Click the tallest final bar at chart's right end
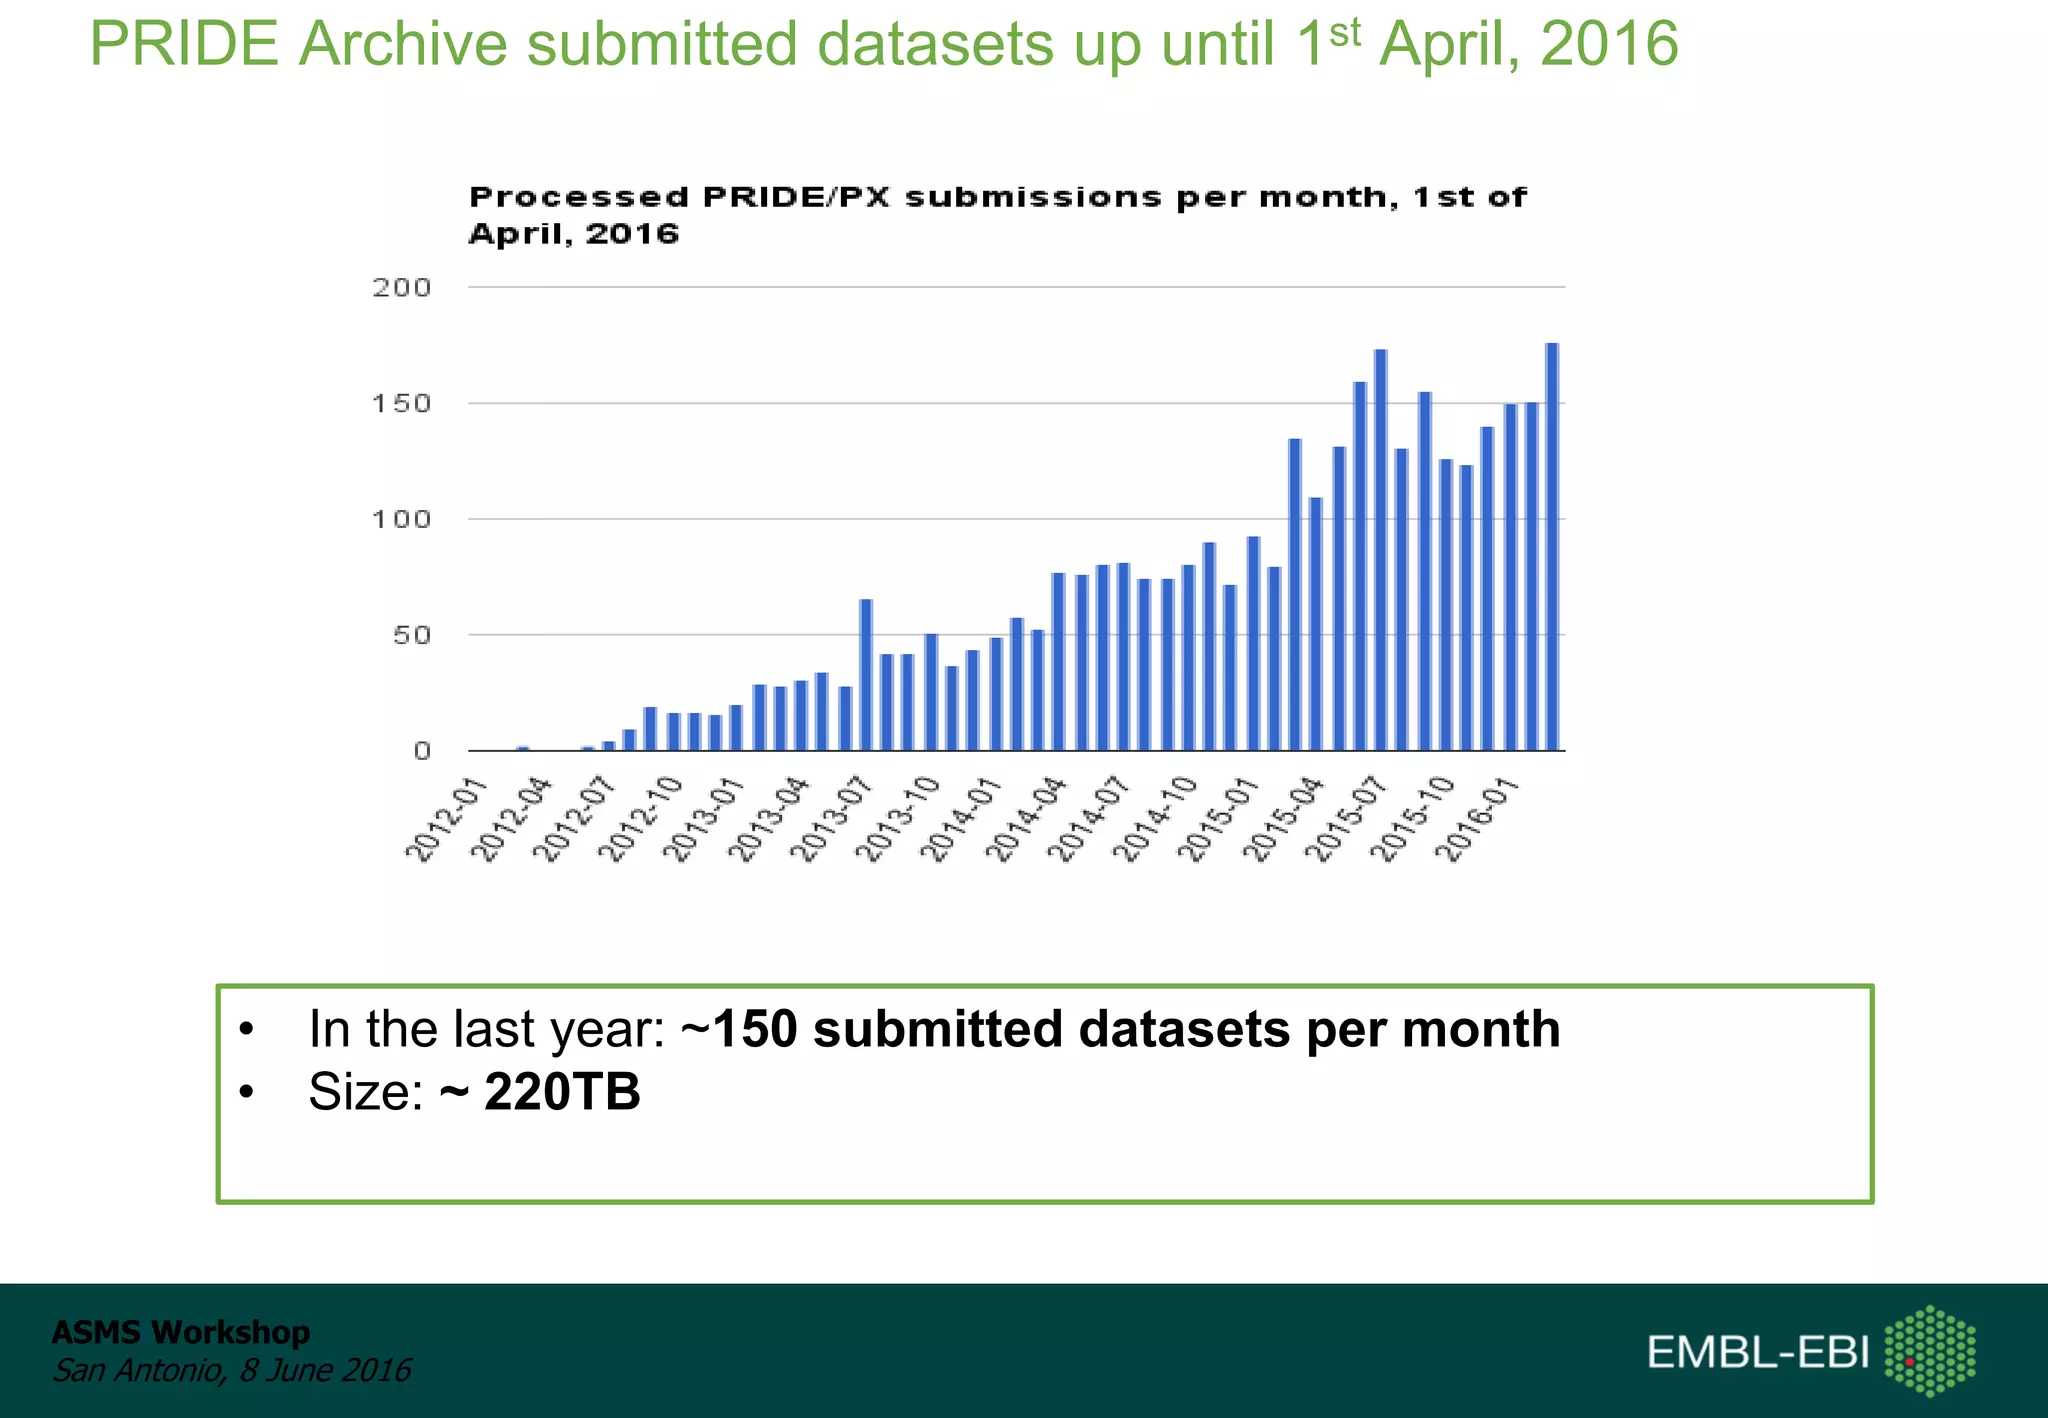Viewport: 2048px width, 1418px height. [1552, 547]
